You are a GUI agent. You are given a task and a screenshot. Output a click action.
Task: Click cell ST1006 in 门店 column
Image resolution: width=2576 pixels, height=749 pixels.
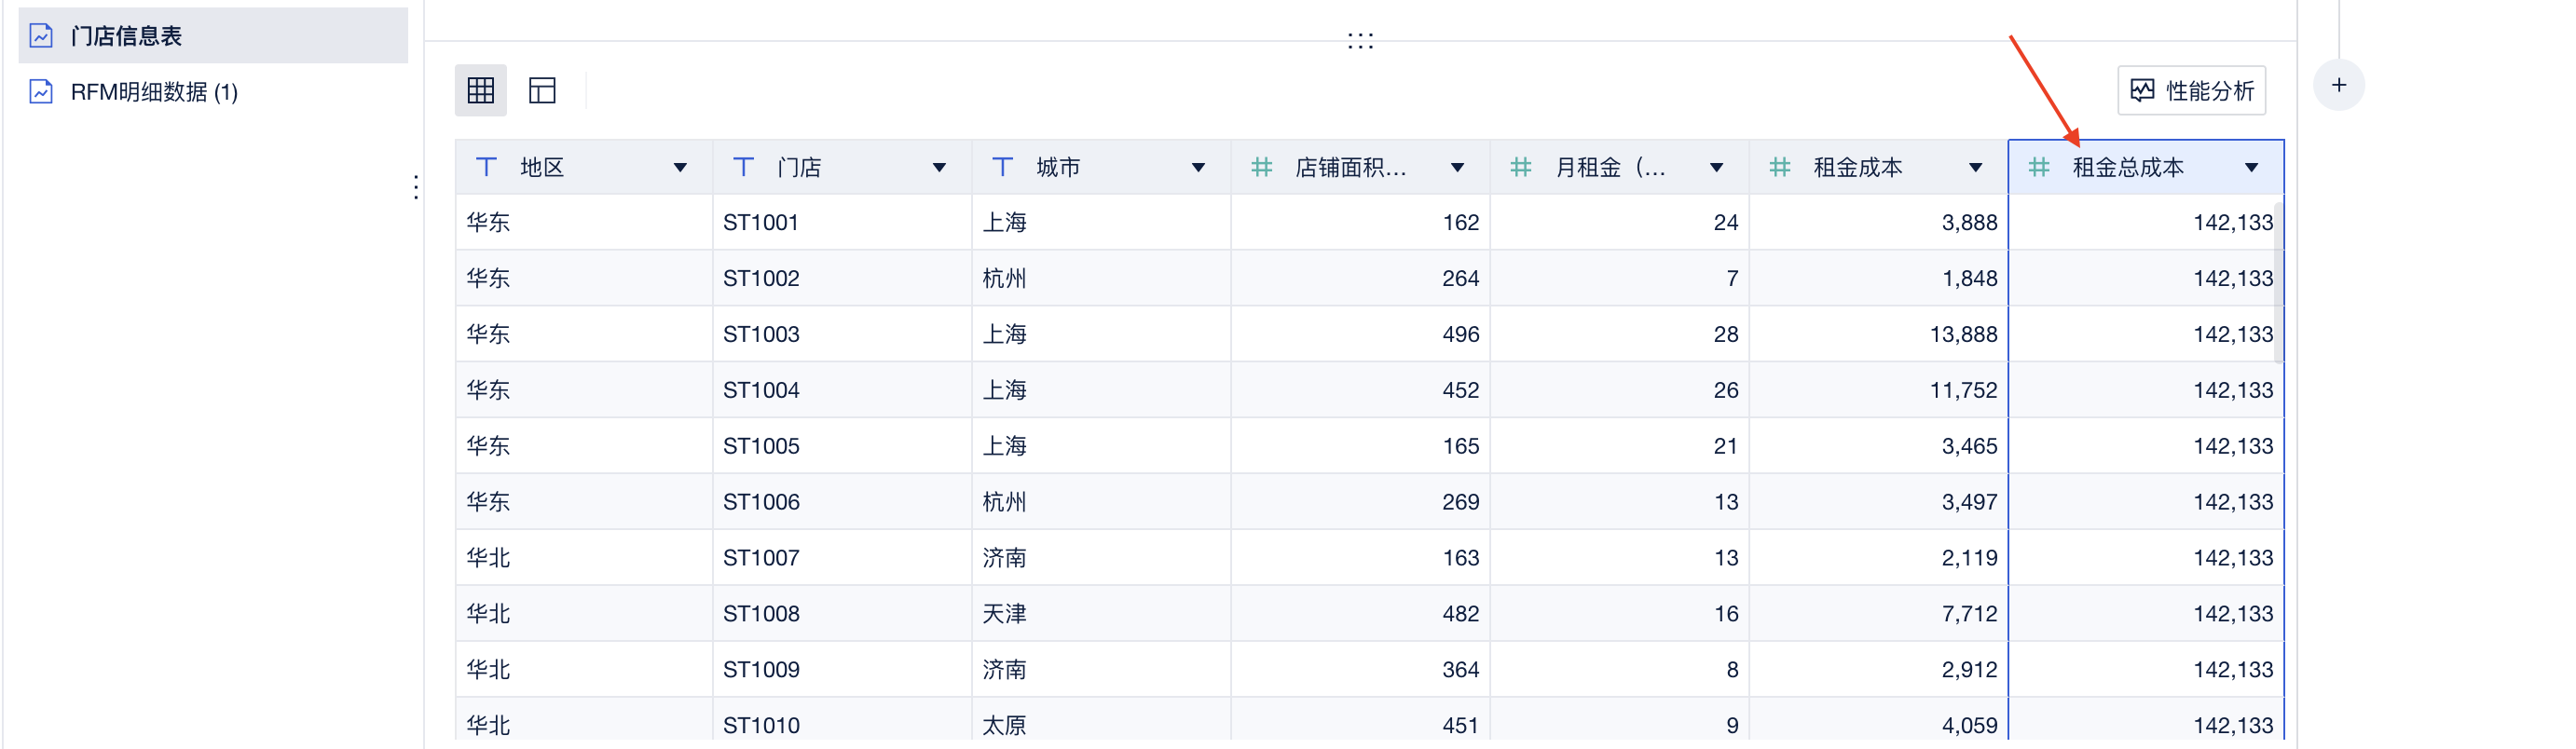pyautogui.click(x=842, y=502)
